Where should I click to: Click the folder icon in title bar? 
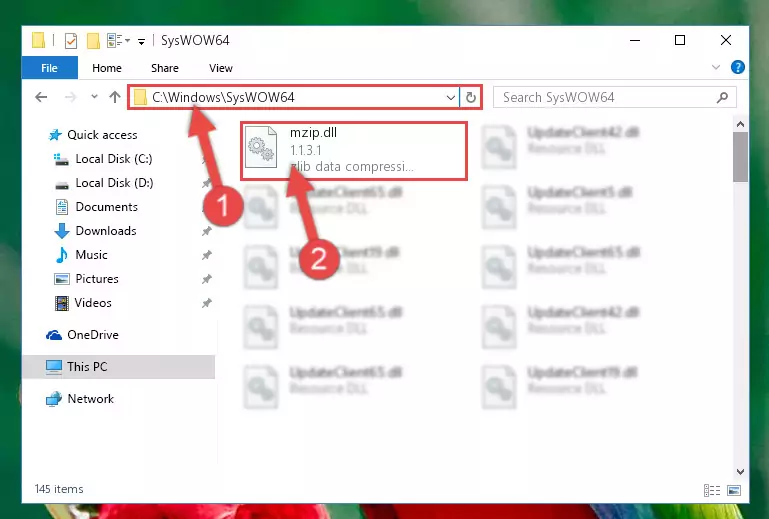point(39,40)
